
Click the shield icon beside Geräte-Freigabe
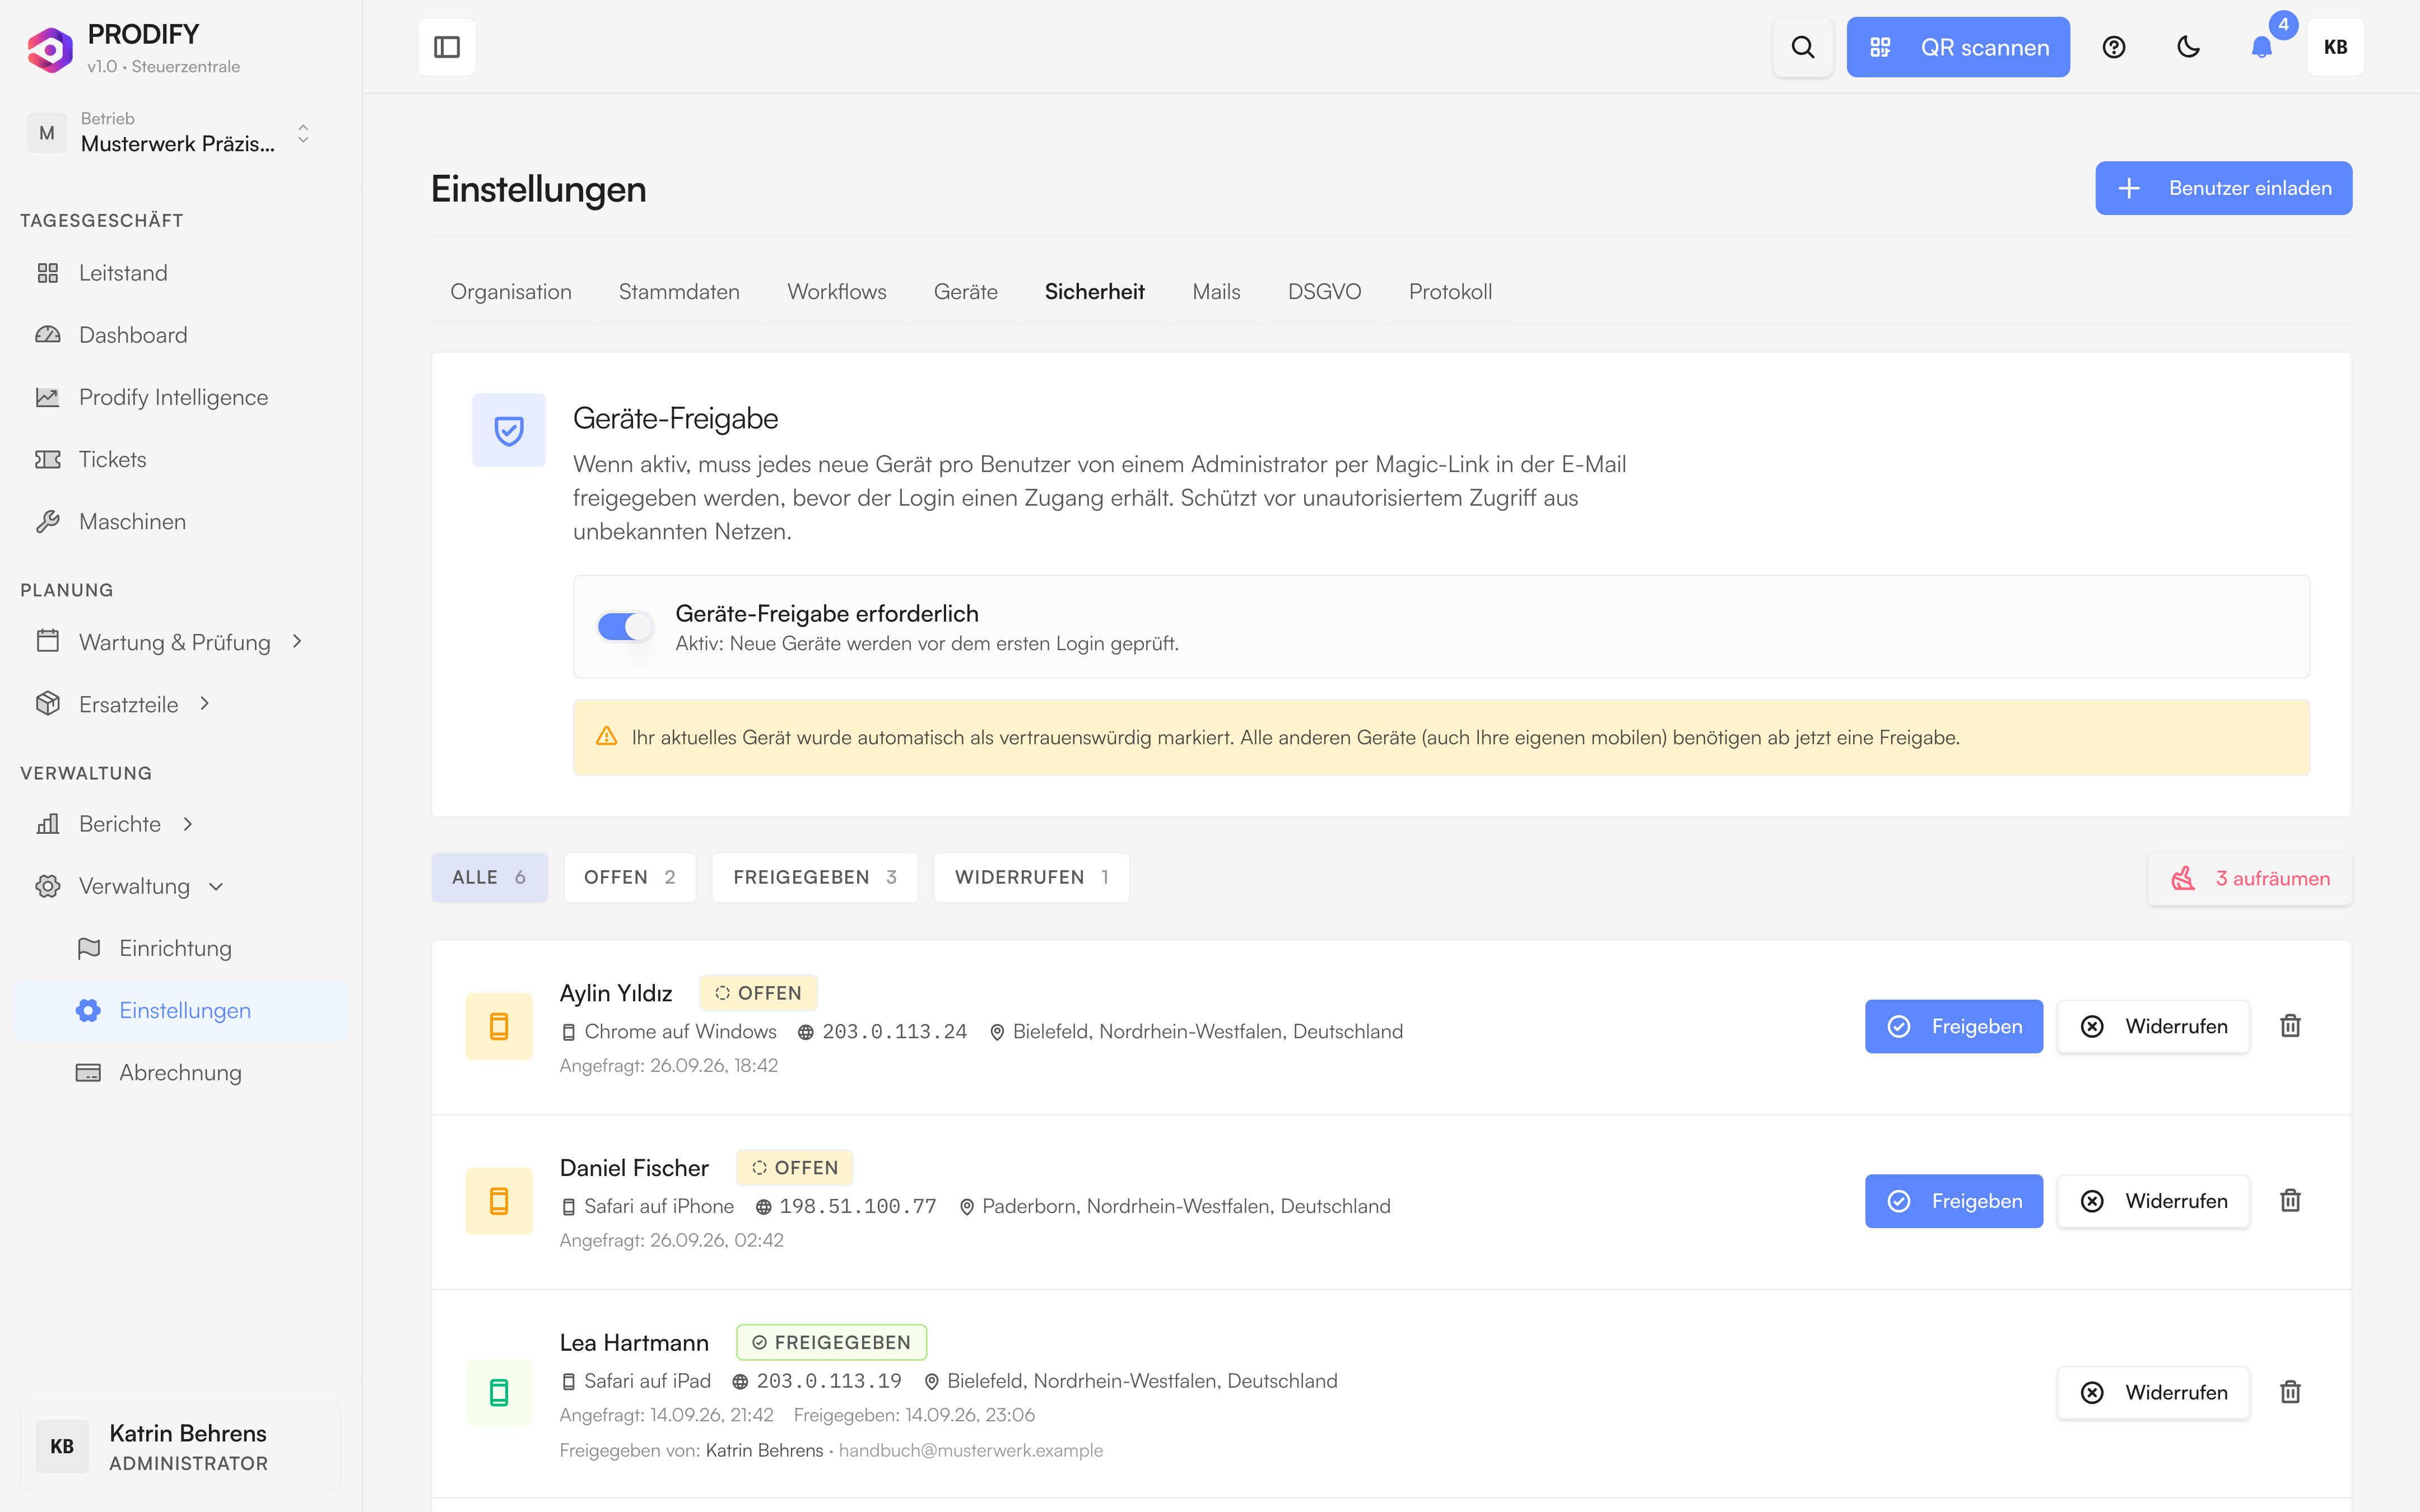(509, 430)
